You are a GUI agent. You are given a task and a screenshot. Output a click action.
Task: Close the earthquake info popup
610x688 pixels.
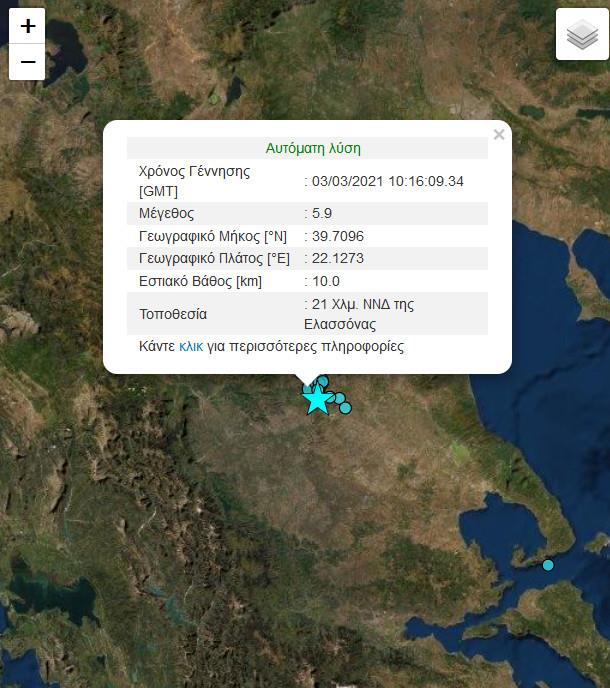499,136
